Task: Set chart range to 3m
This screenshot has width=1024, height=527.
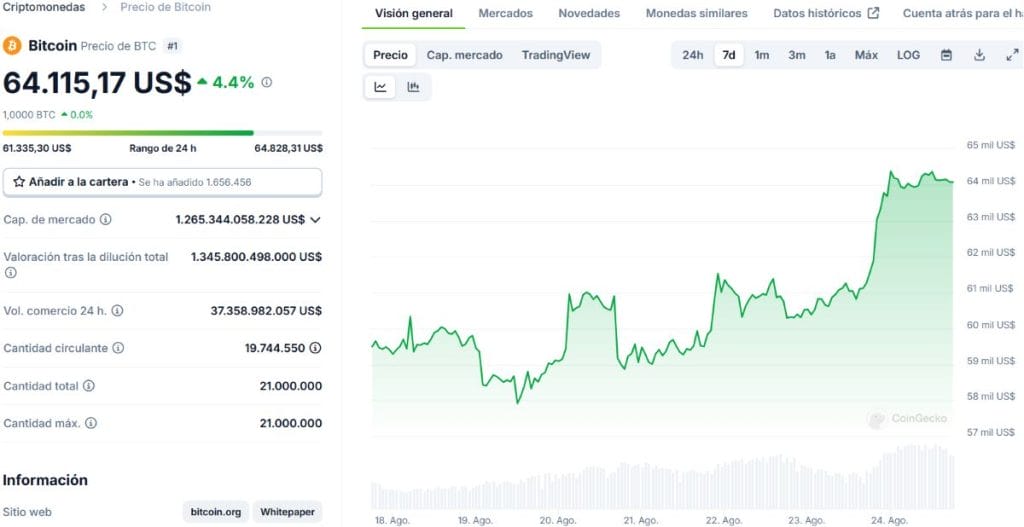Action: click(x=797, y=56)
